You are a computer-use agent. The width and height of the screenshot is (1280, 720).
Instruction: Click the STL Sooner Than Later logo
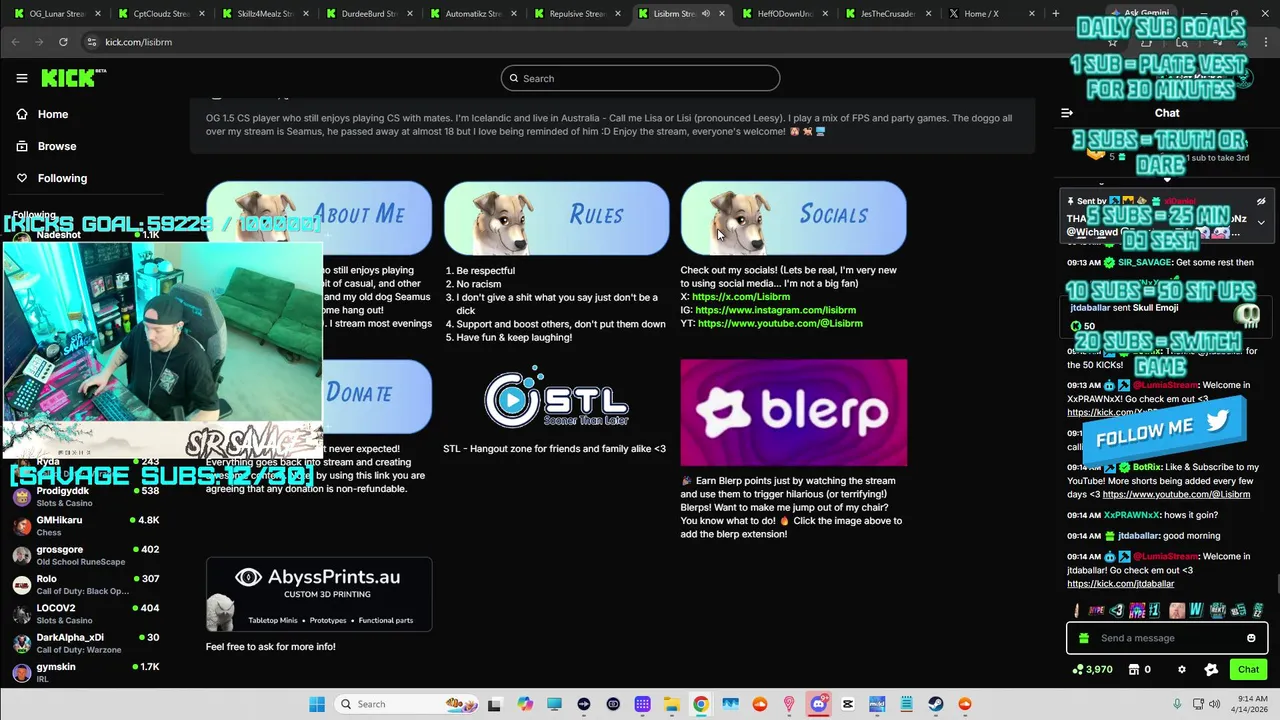(556, 398)
